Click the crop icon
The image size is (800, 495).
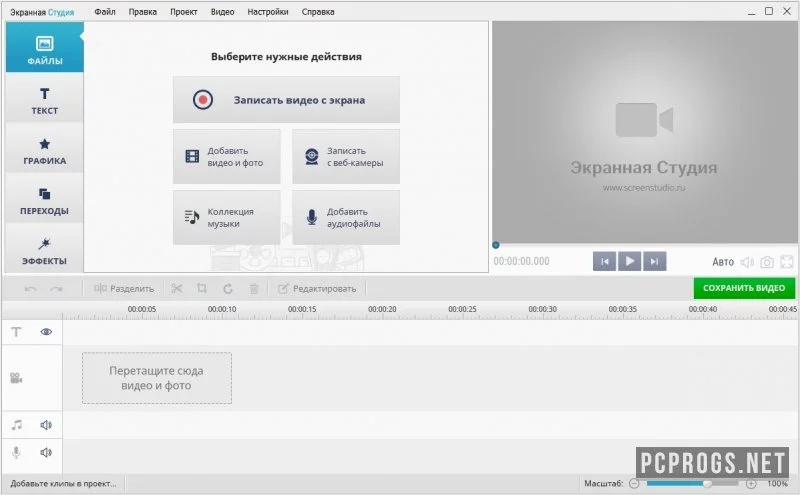point(202,289)
